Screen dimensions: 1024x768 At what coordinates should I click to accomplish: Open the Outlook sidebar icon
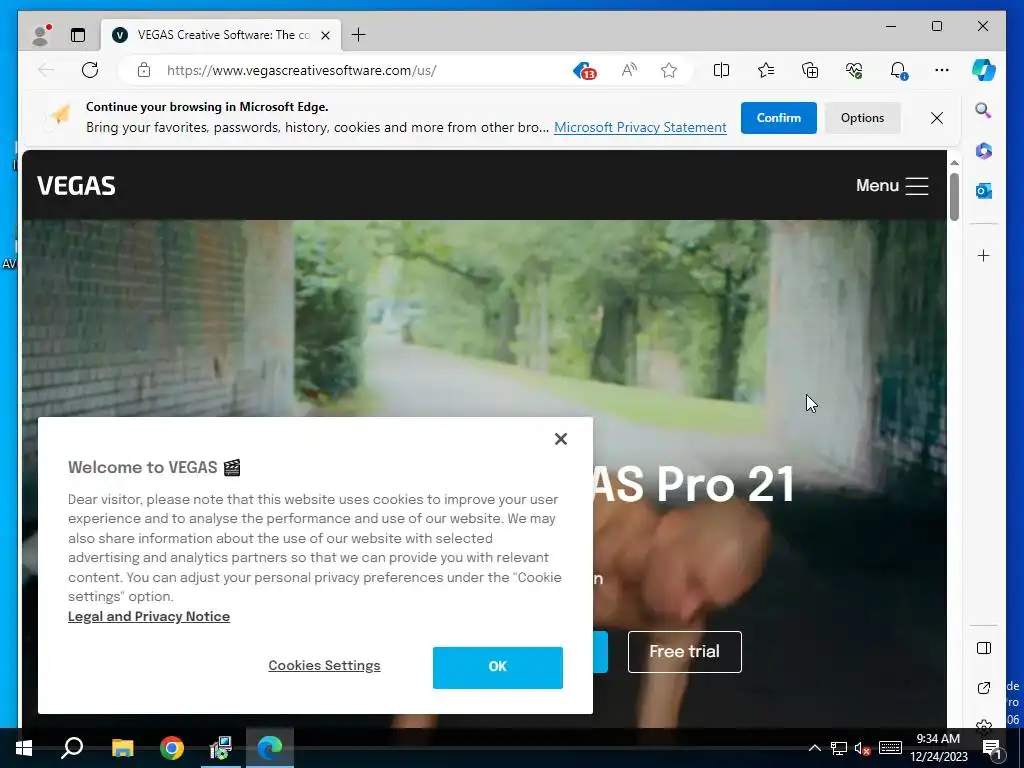pyautogui.click(x=984, y=191)
